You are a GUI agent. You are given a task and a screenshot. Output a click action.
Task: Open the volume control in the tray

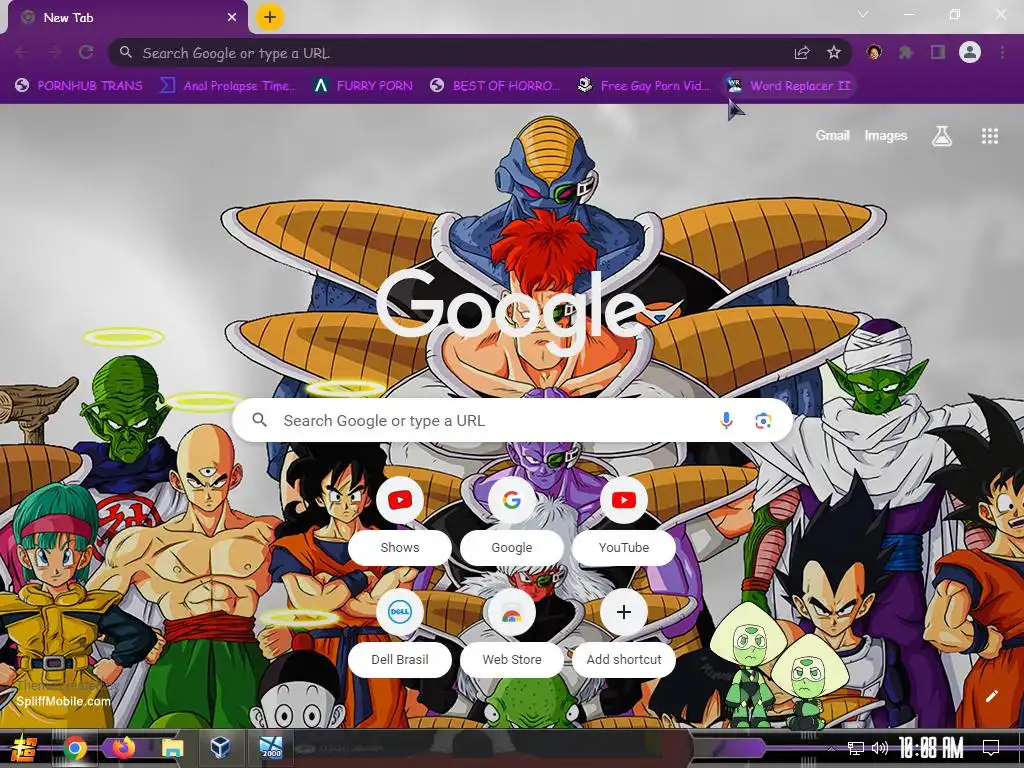880,748
